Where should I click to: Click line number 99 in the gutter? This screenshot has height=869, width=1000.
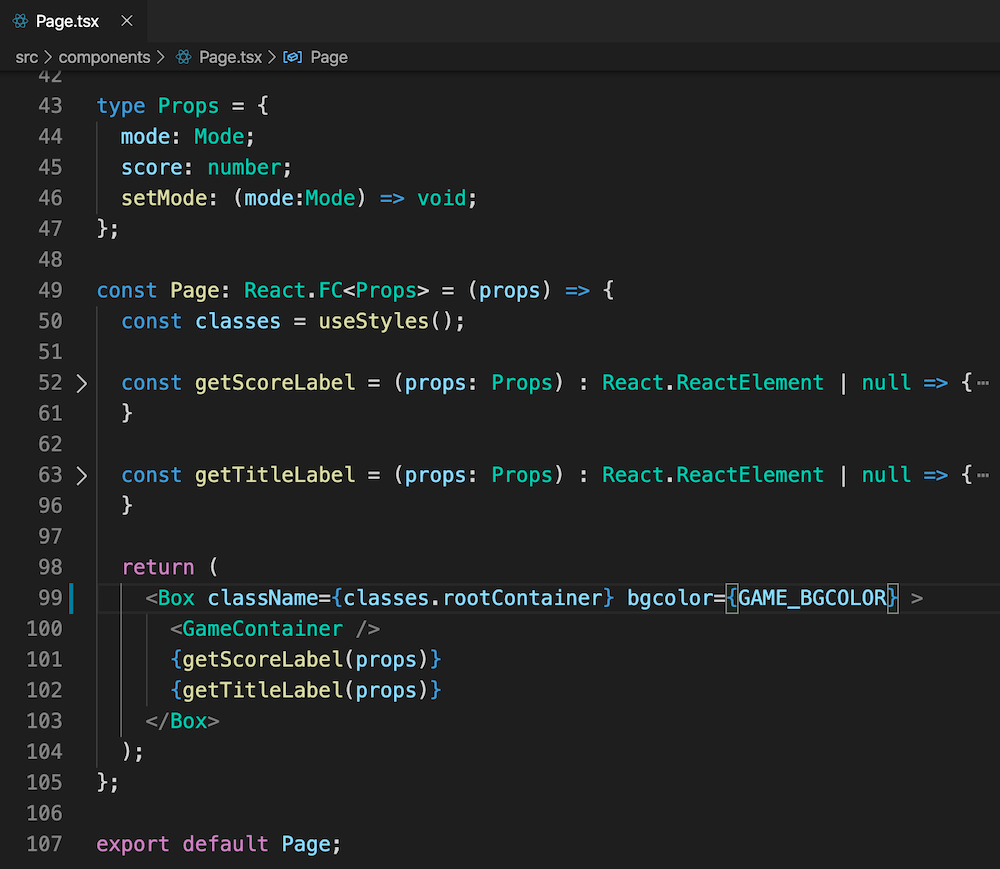tap(50, 598)
